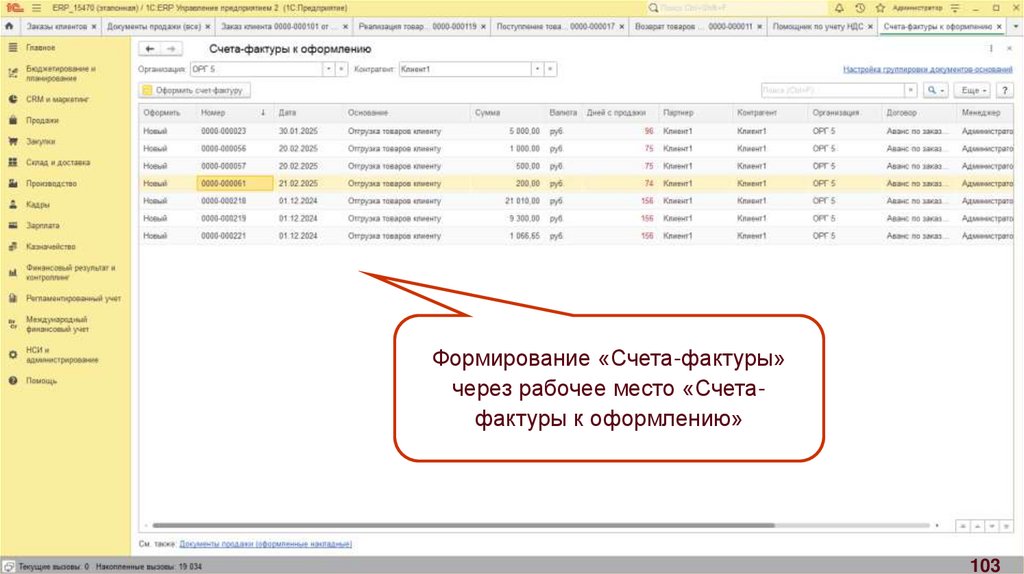Select row with number 0000-000221
Image resolution: width=1024 pixels, height=574 pixels.
(x=577, y=236)
